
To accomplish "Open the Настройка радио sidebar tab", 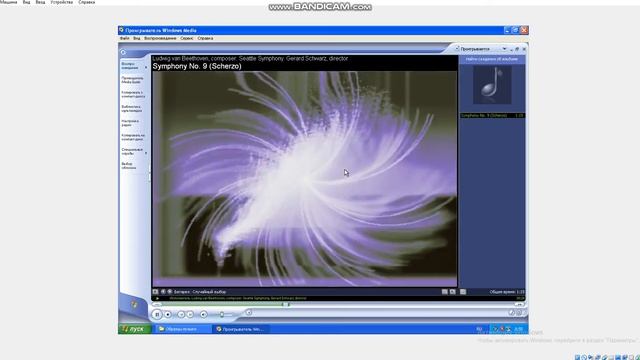I will tap(131, 123).
